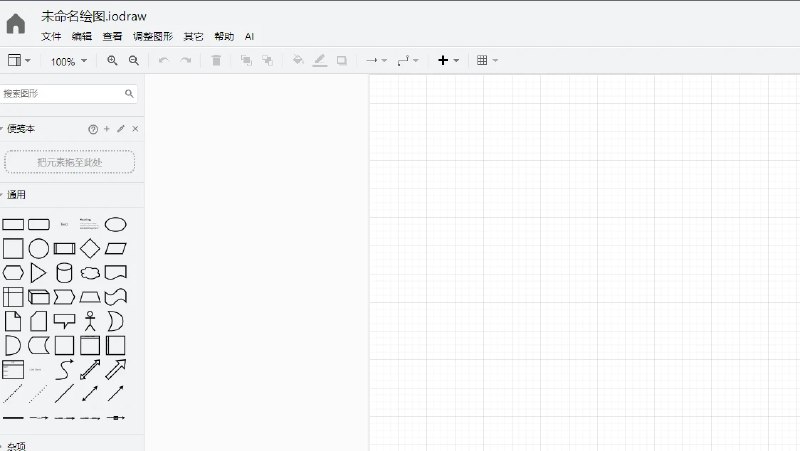Screen dimensions: 800x451
Task: Select the cylinder shape
Action: (x=64, y=273)
